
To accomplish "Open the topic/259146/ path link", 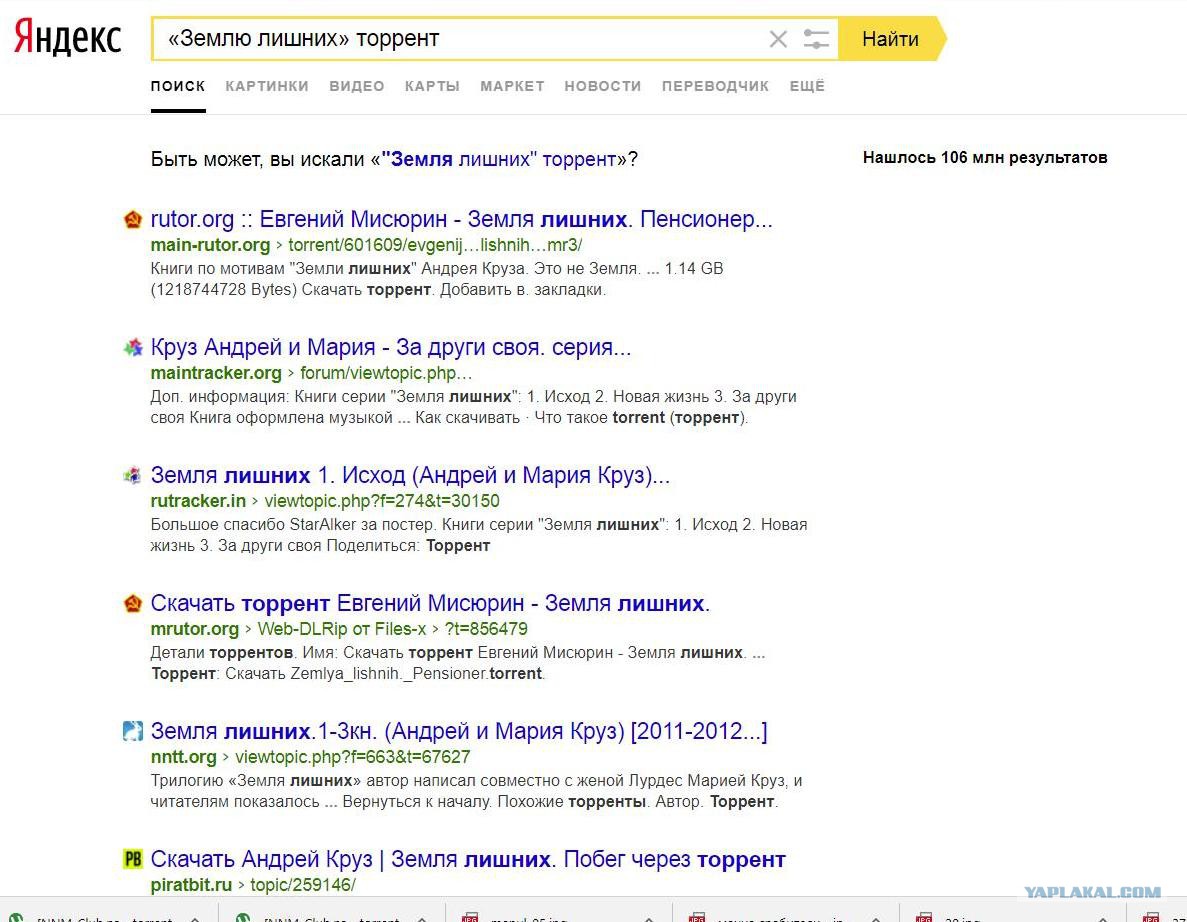I will (303, 885).
